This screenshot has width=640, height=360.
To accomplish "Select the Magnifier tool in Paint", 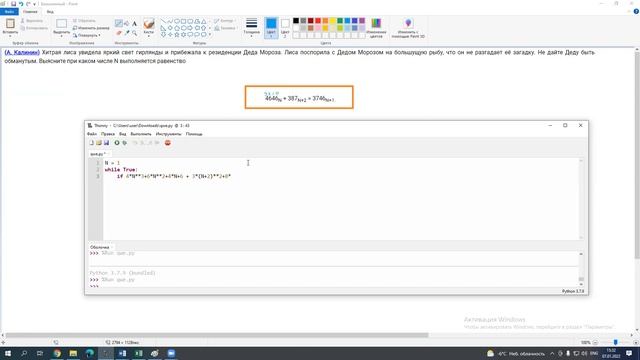I will [x=134, y=33].
